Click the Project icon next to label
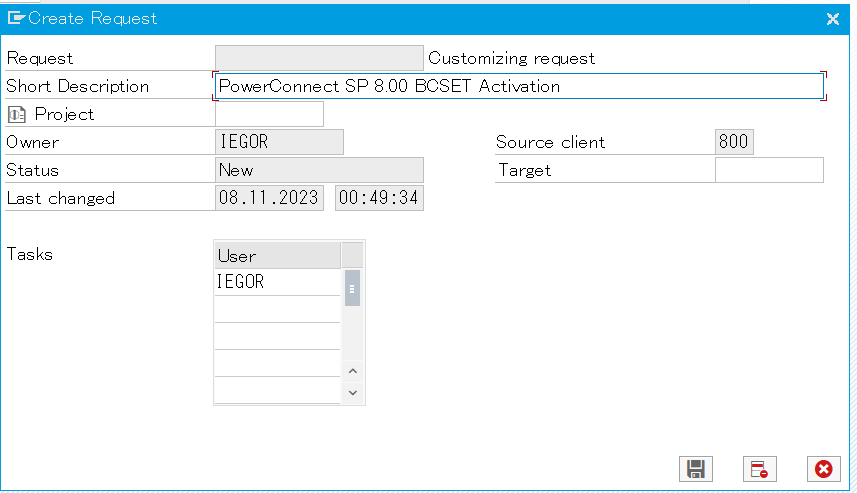Screen dimensions: 857x493 [16, 114]
